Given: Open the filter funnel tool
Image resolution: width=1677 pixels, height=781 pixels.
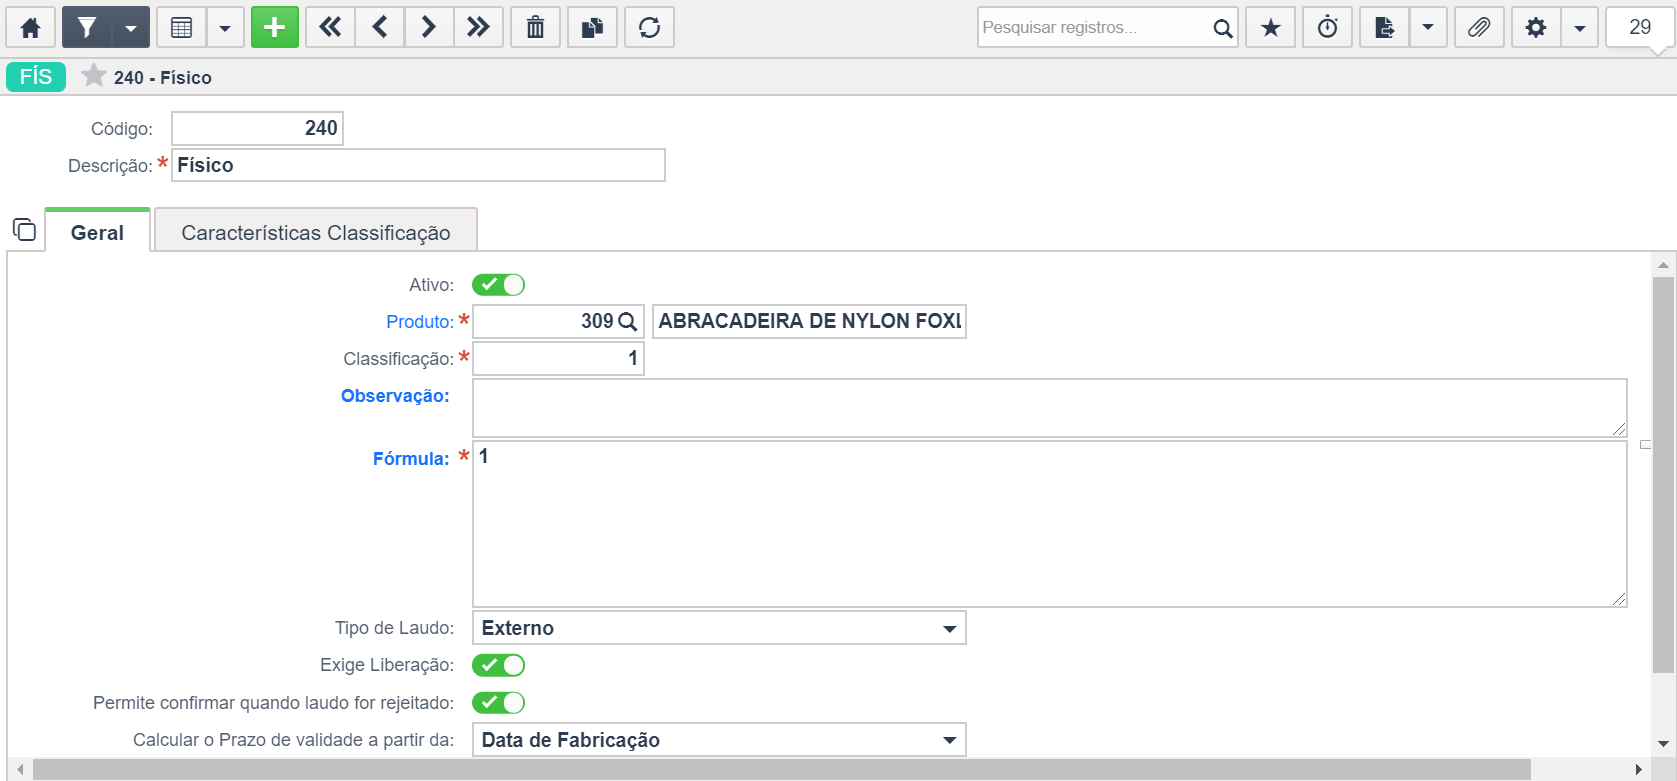Looking at the screenshot, I should 87,28.
